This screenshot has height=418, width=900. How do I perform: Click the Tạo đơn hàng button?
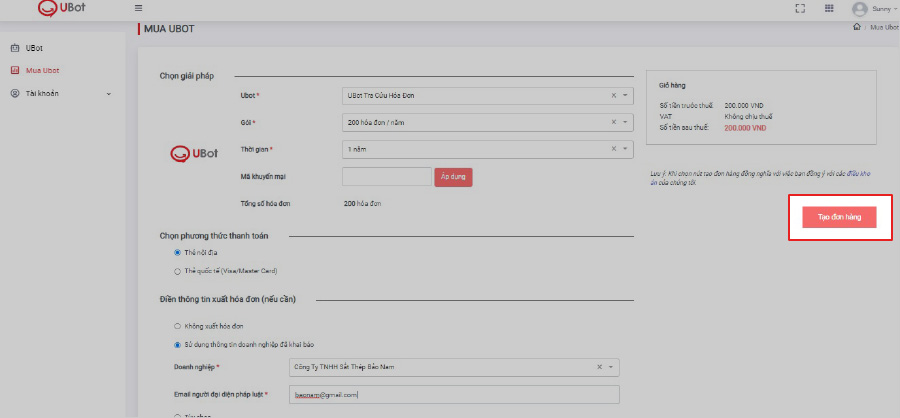[839, 218]
